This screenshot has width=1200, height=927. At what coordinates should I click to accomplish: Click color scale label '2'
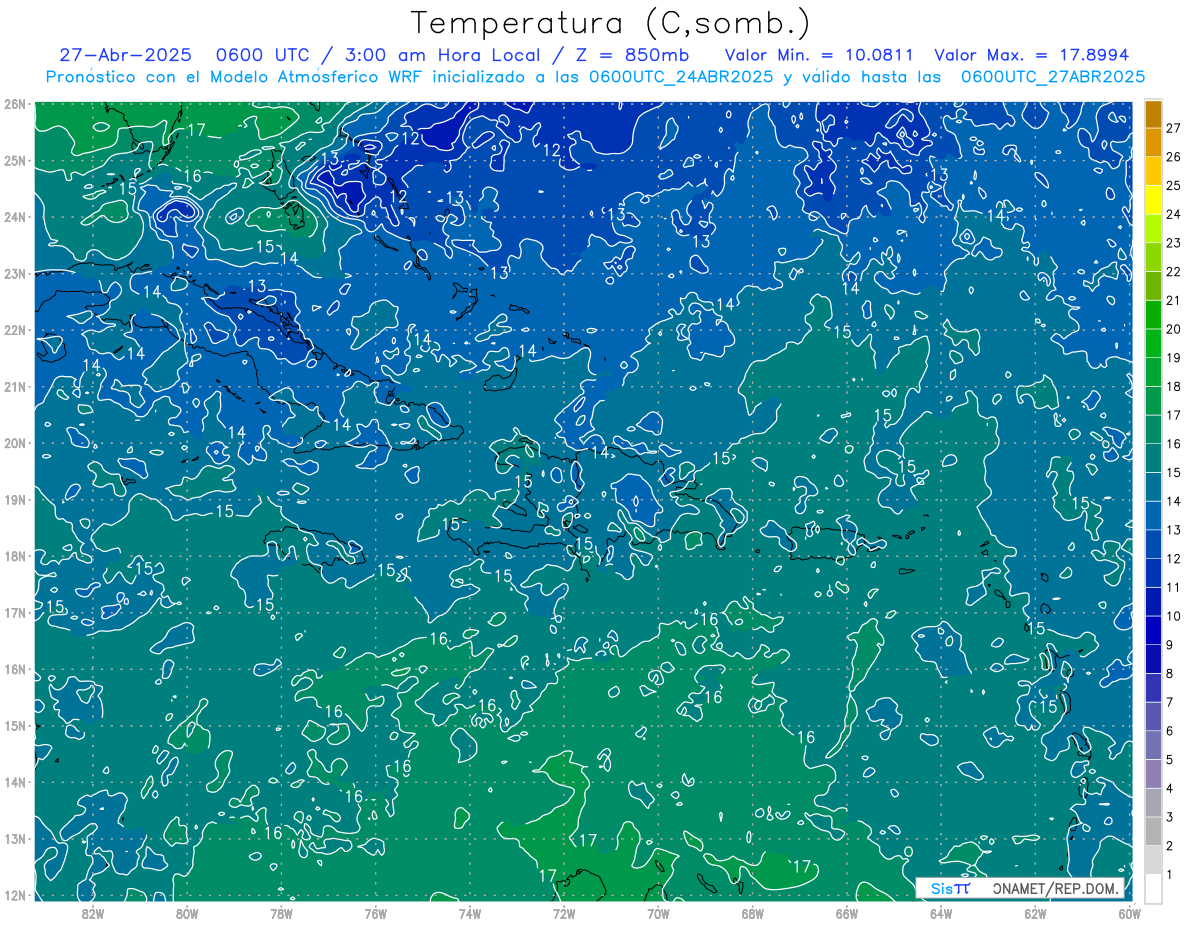[1170, 845]
